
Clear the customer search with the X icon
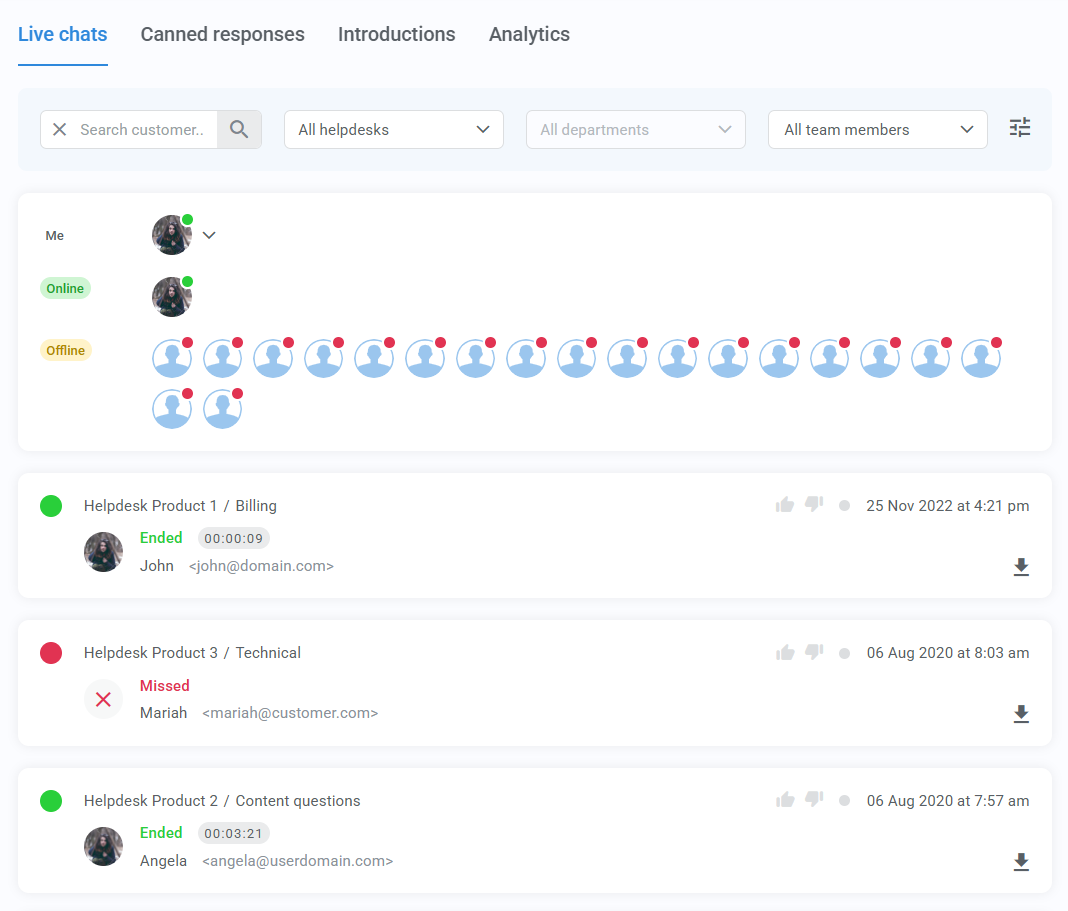point(59,129)
